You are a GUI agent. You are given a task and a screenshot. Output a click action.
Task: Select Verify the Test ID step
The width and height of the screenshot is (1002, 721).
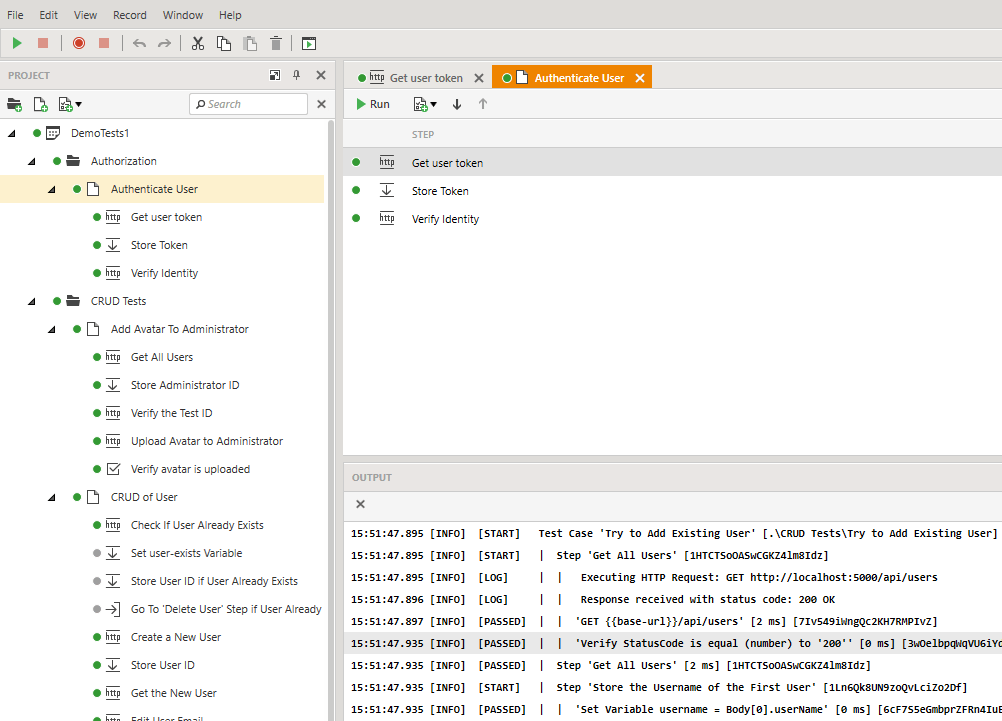pyautogui.click(x=171, y=414)
